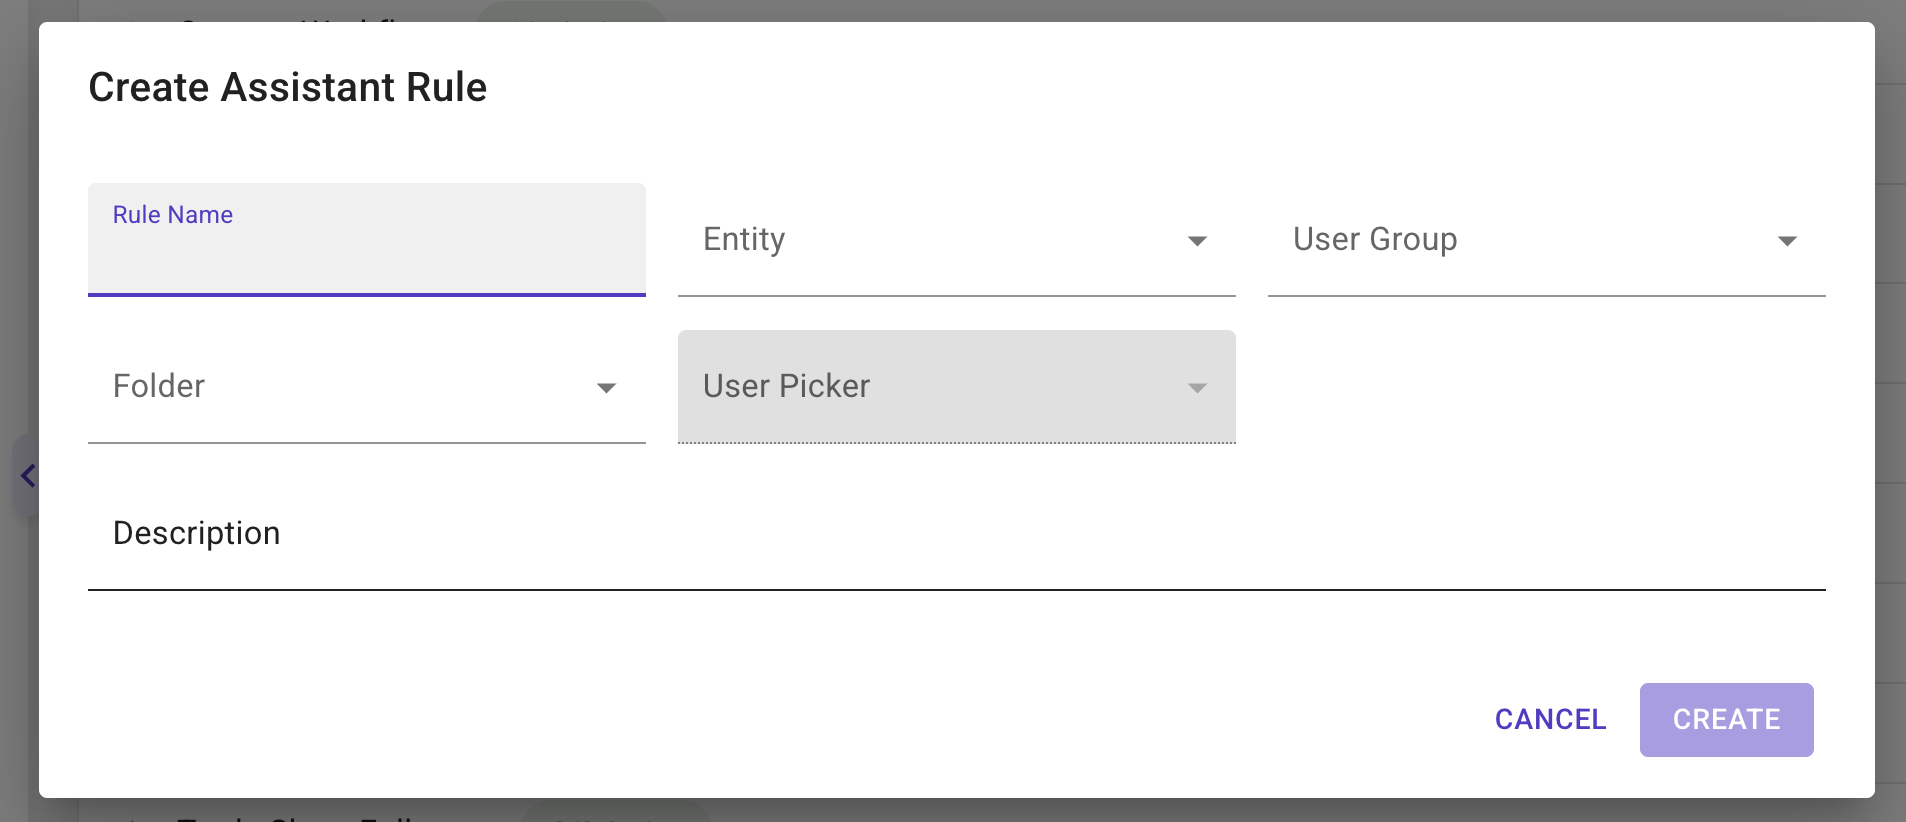Screen dimensions: 1906x822
Task: Click the User Group placeholder text
Action: [x=1375, y=240]
